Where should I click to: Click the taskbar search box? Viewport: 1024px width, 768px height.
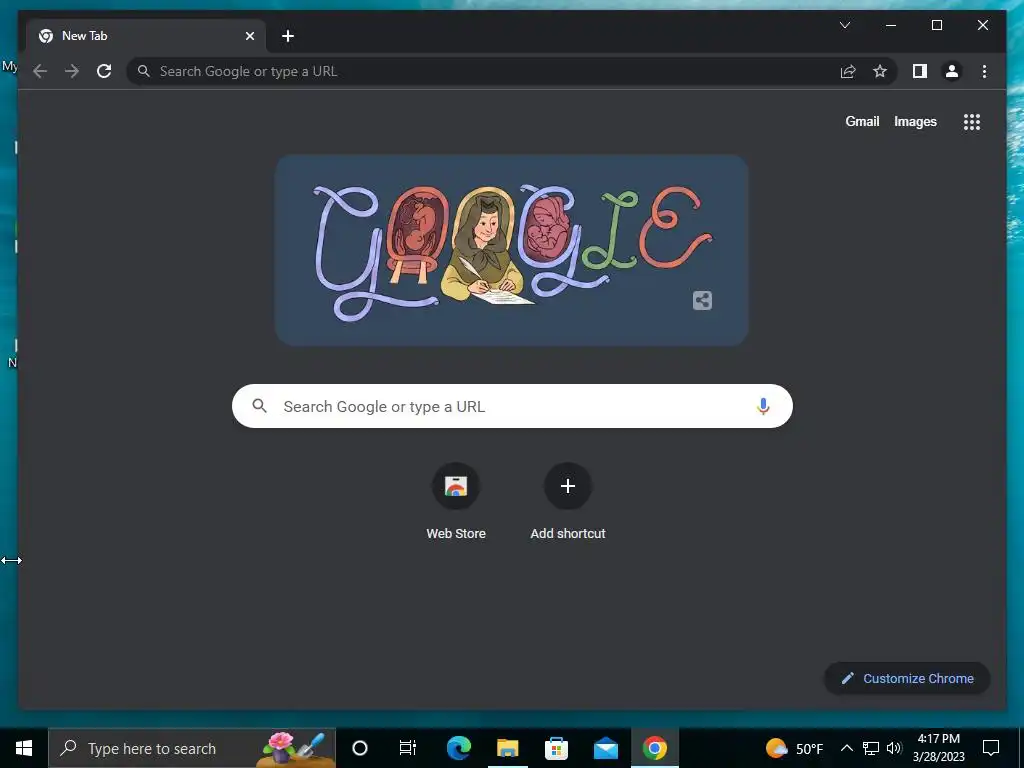pyautogui.click(x=192, y=748)
